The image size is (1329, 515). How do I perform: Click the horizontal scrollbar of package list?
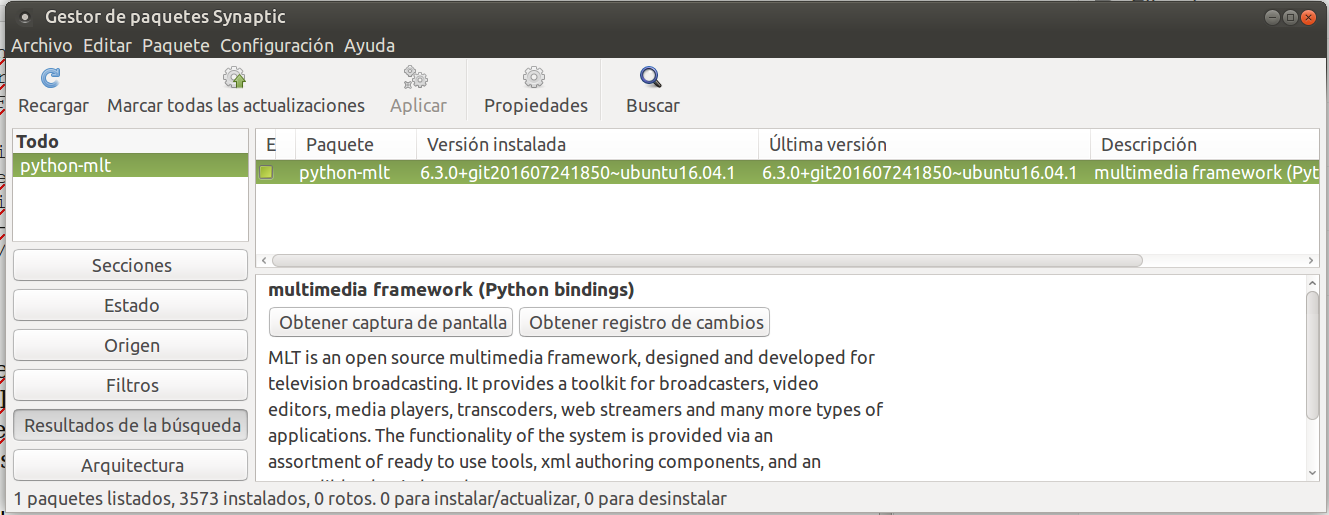coord(707,260)
